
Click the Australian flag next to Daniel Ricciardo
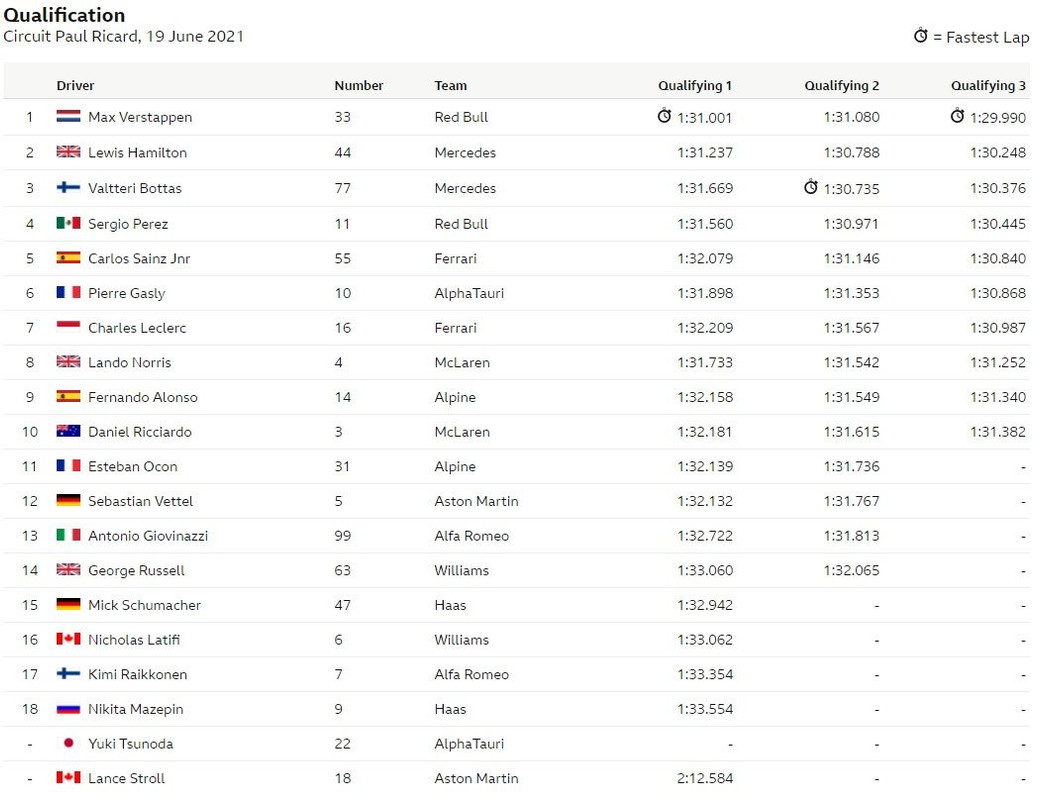pos(68,431)
